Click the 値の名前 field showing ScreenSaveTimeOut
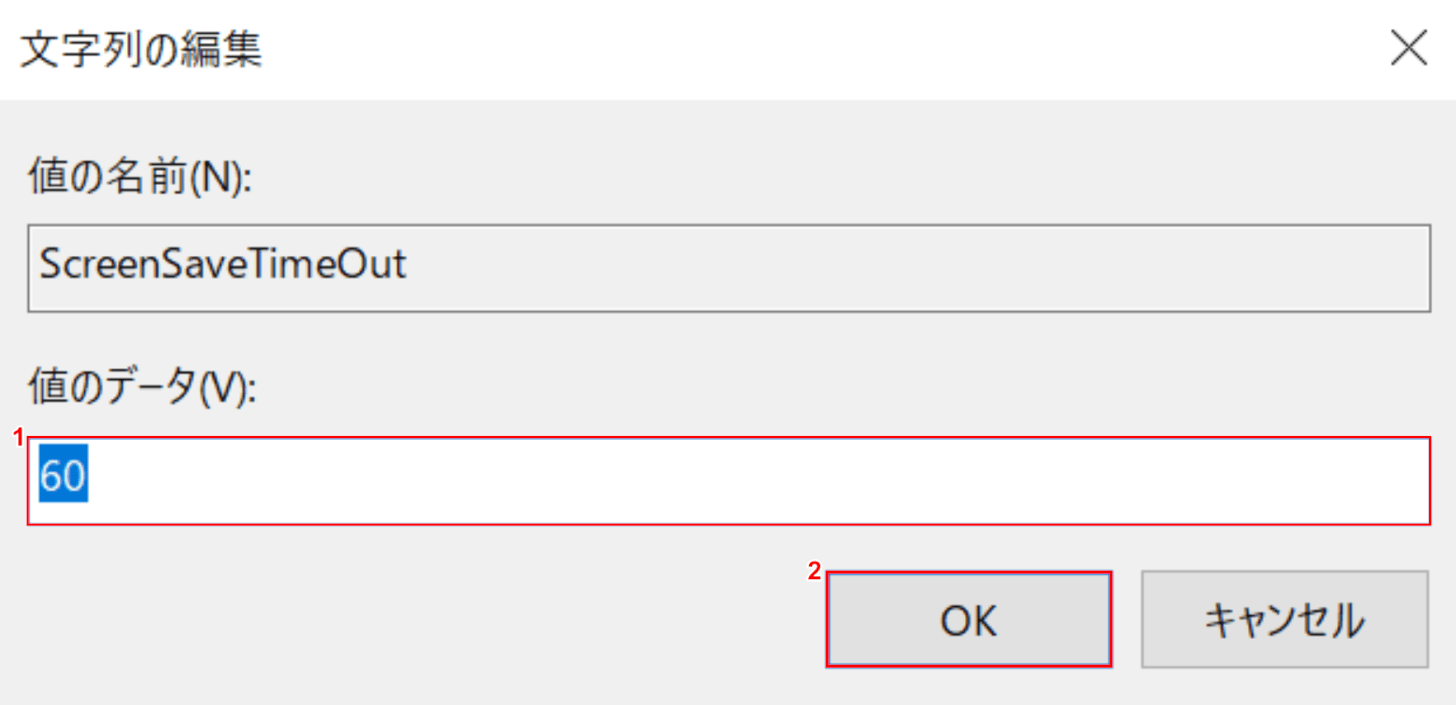The height and width of the screenshot is (705, 1456). point(728,268)
